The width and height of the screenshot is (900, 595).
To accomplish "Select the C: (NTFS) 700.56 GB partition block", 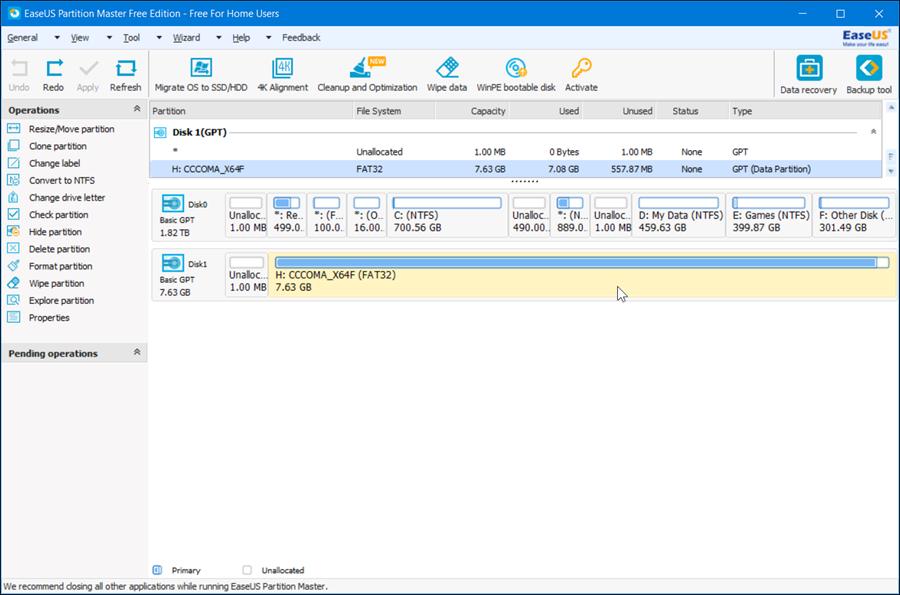I will (447, 215).
